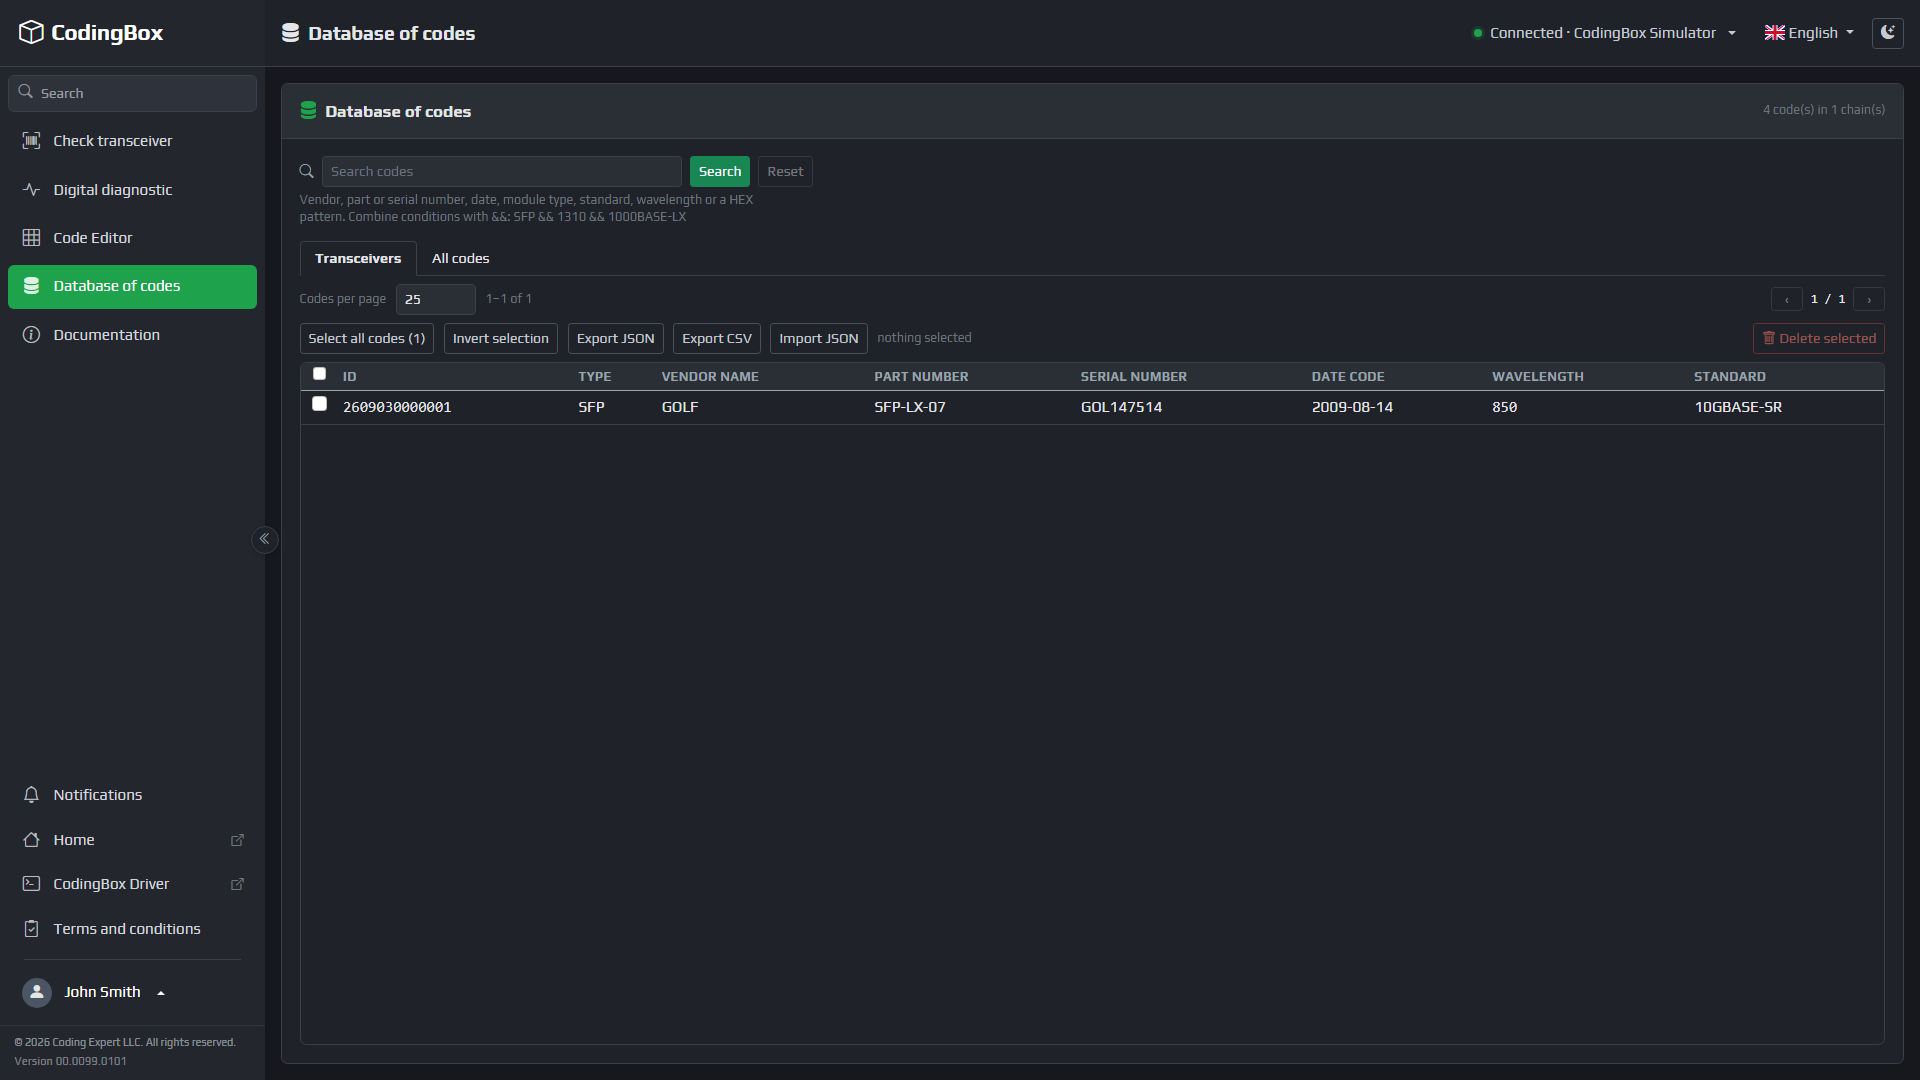Image resolution: width=1920 pixels, height=1080 pixels.
Task: Click the Documentation info icon
Action: pos(32,335)
